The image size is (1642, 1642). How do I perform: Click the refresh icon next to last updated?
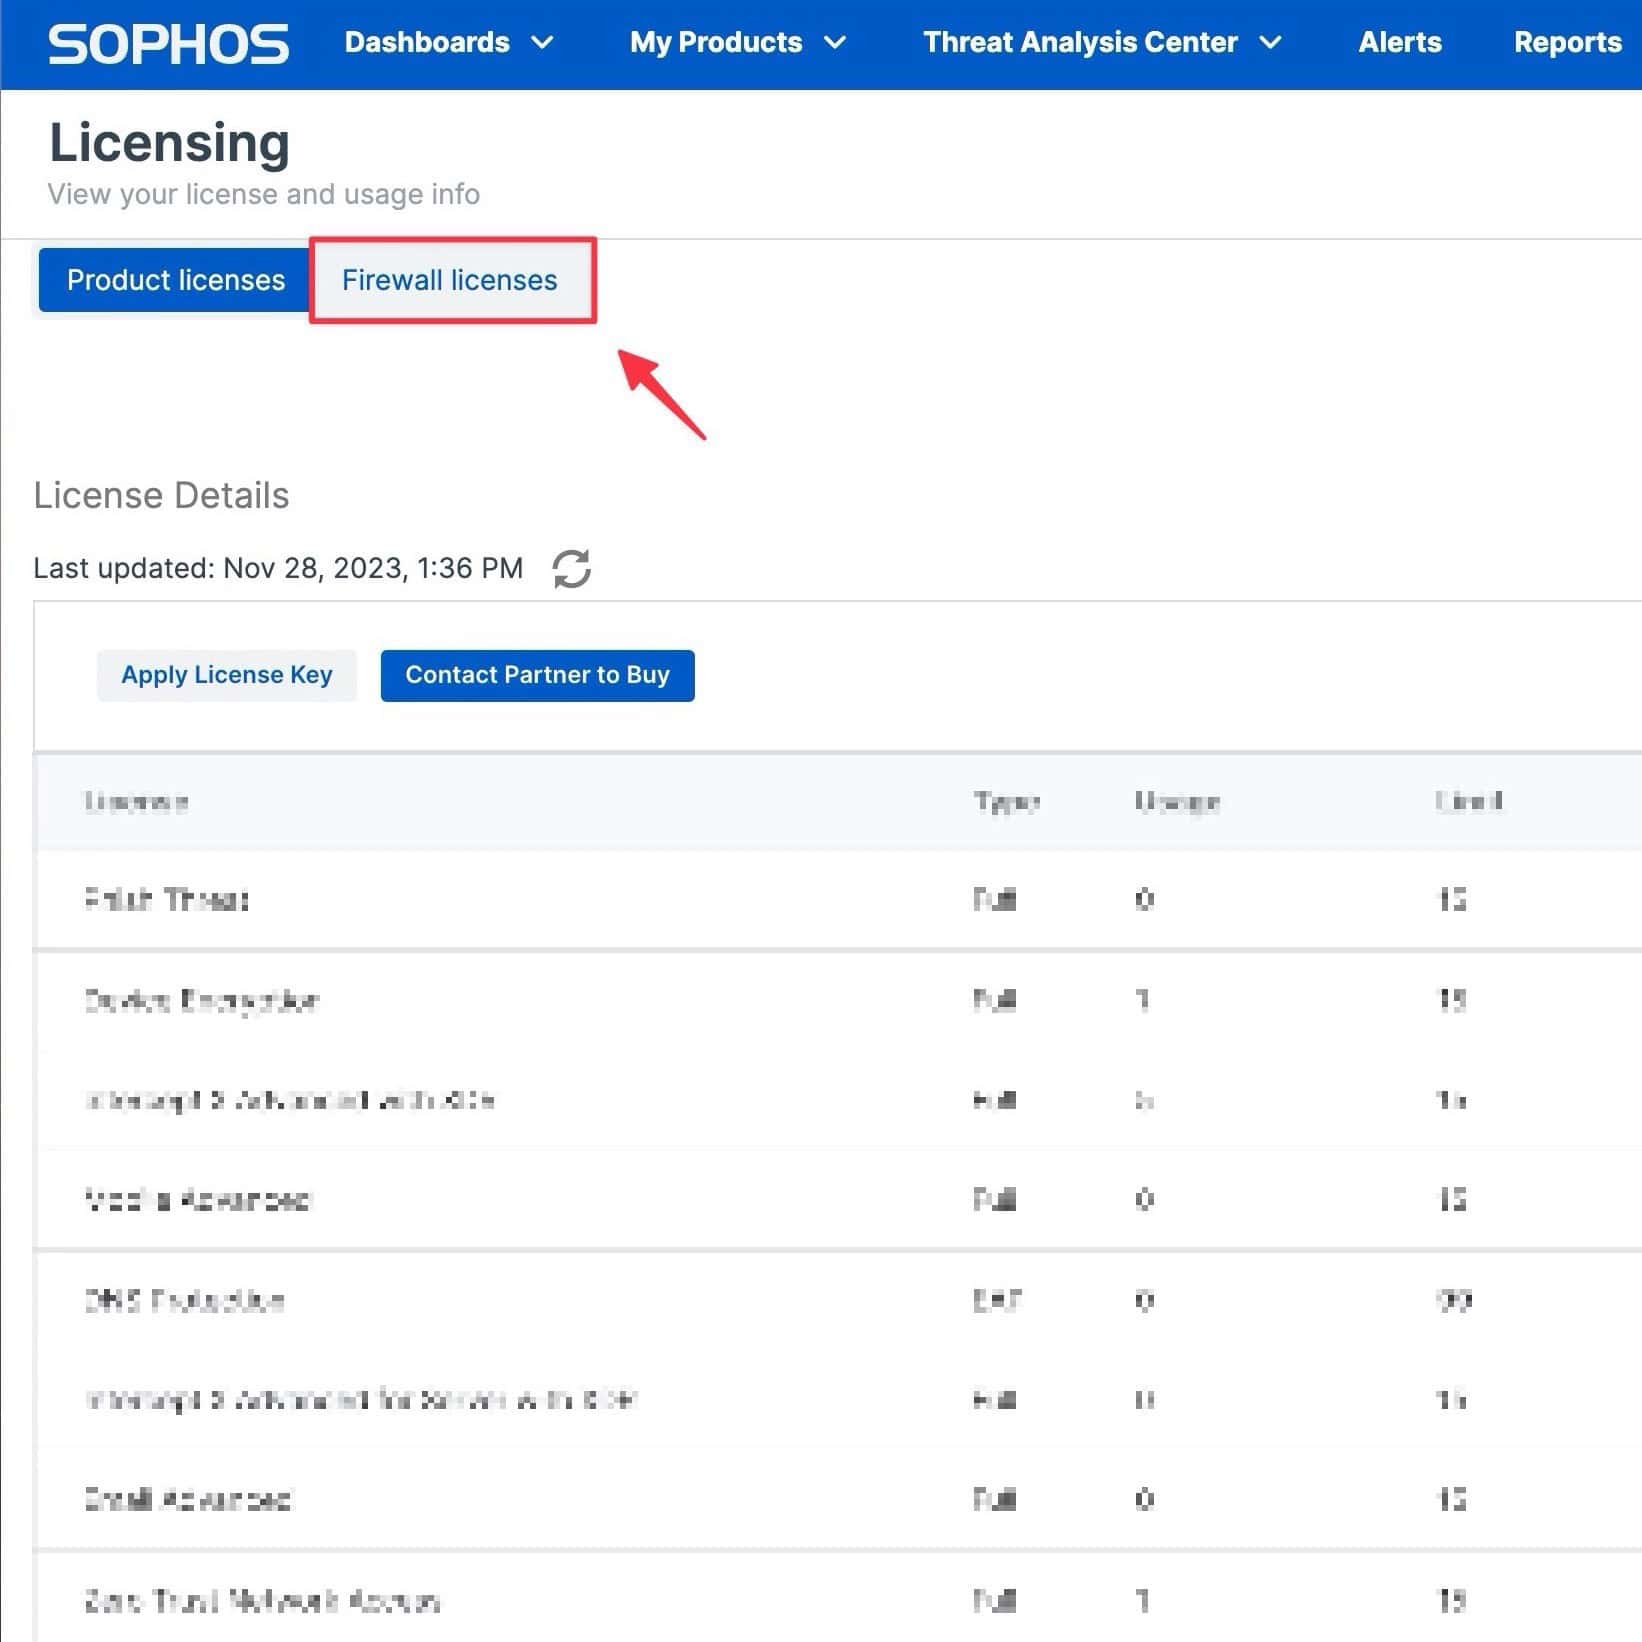click(571, 567)
